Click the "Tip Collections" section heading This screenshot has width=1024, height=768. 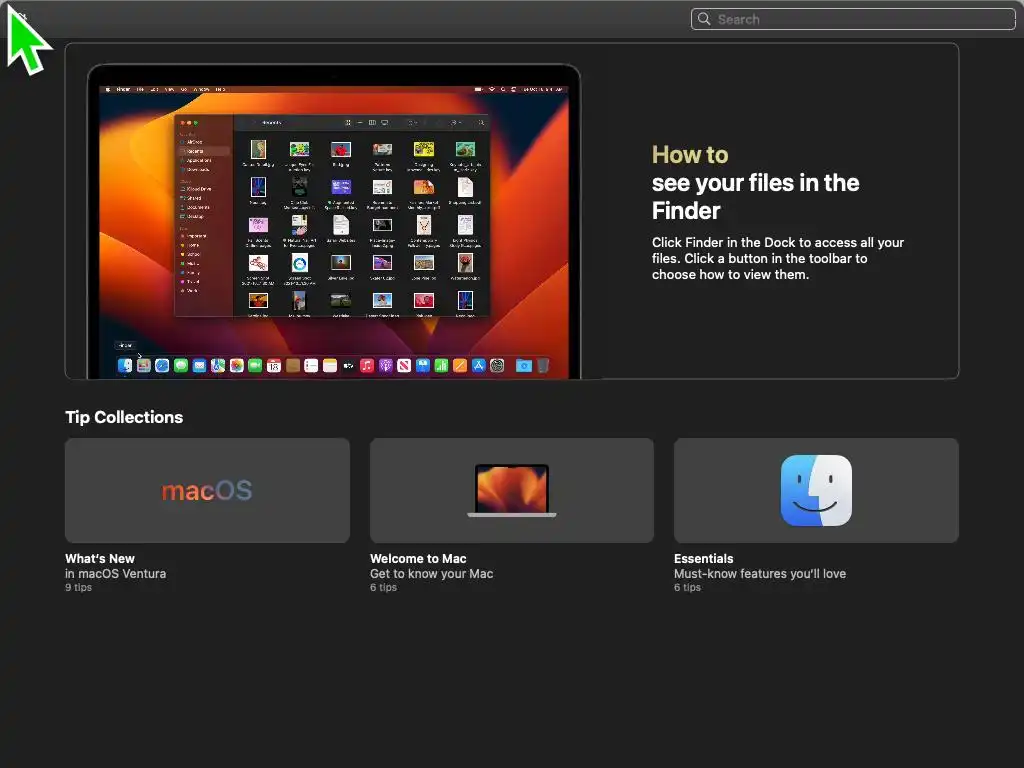(124, 417)
